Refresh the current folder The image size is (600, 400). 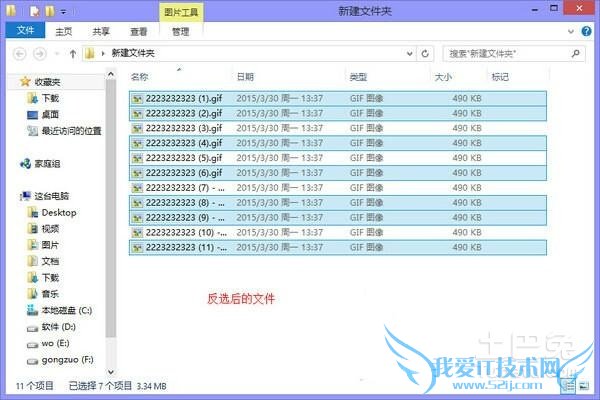pyautogui.click(x=425, y=54)
